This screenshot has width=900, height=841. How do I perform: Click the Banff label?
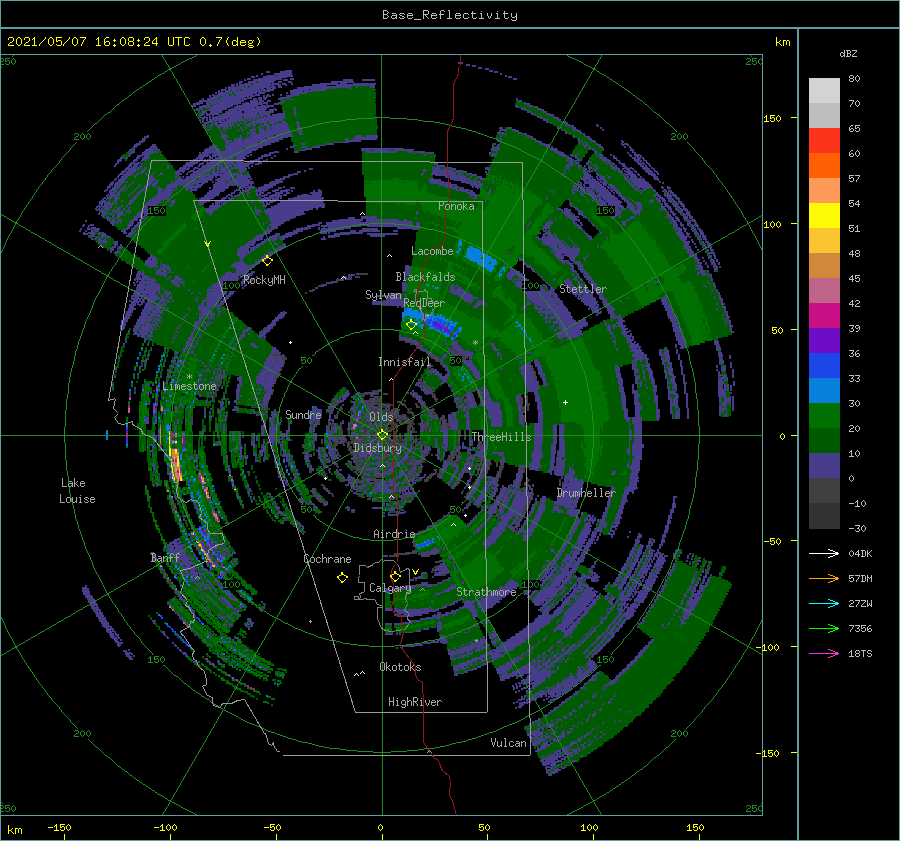pos(165,558)
